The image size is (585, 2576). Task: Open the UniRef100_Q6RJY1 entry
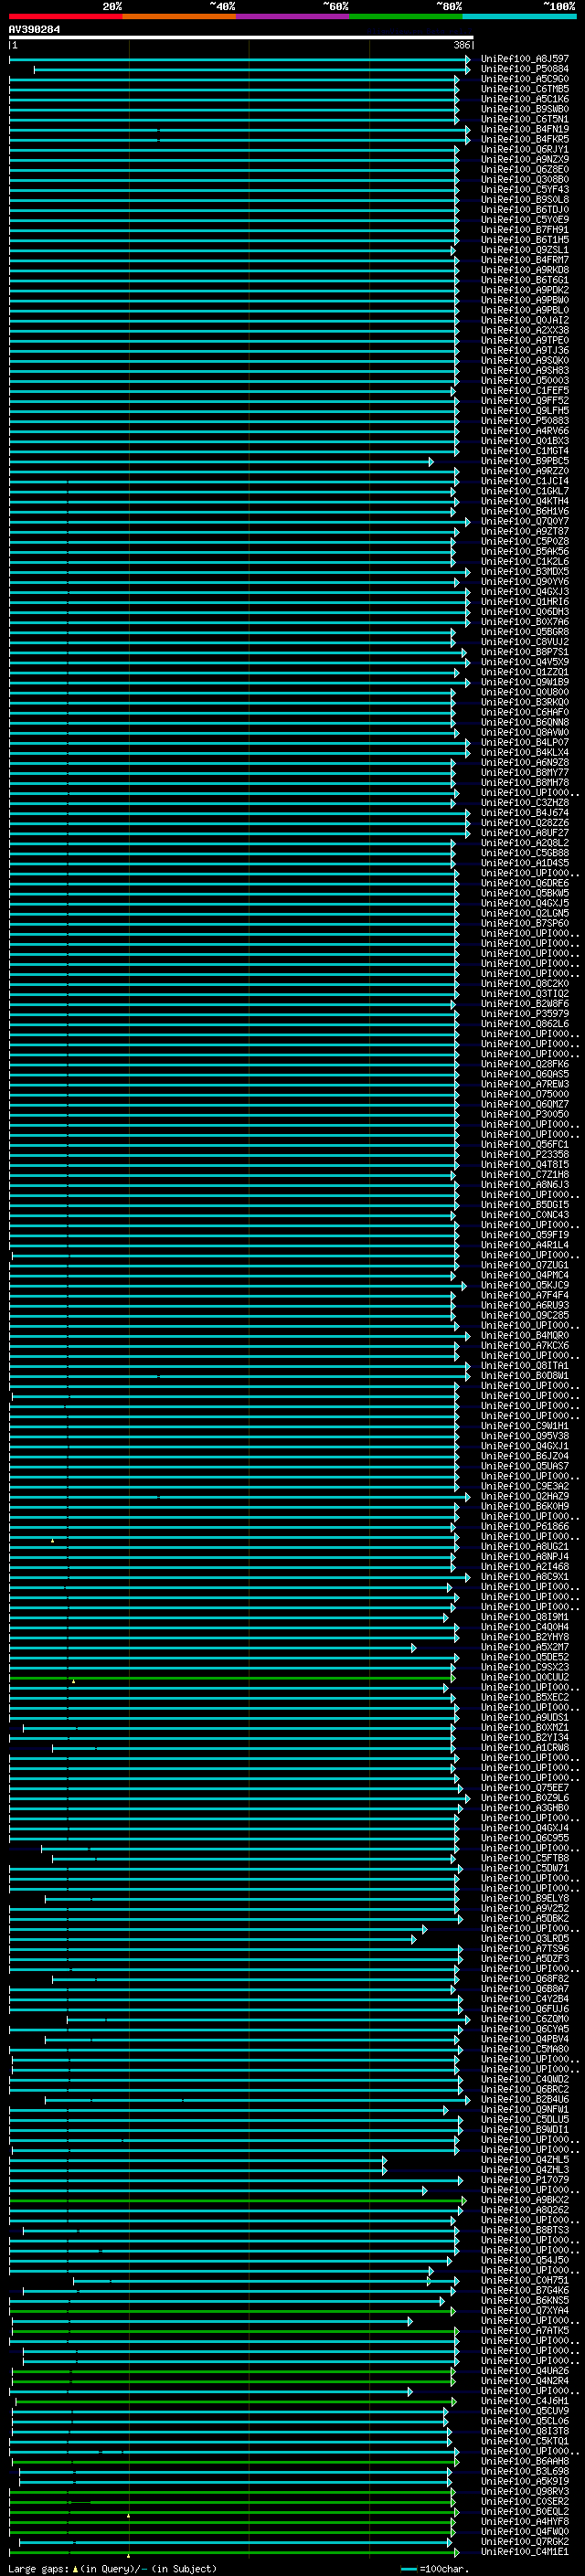[x=525, y=149]
